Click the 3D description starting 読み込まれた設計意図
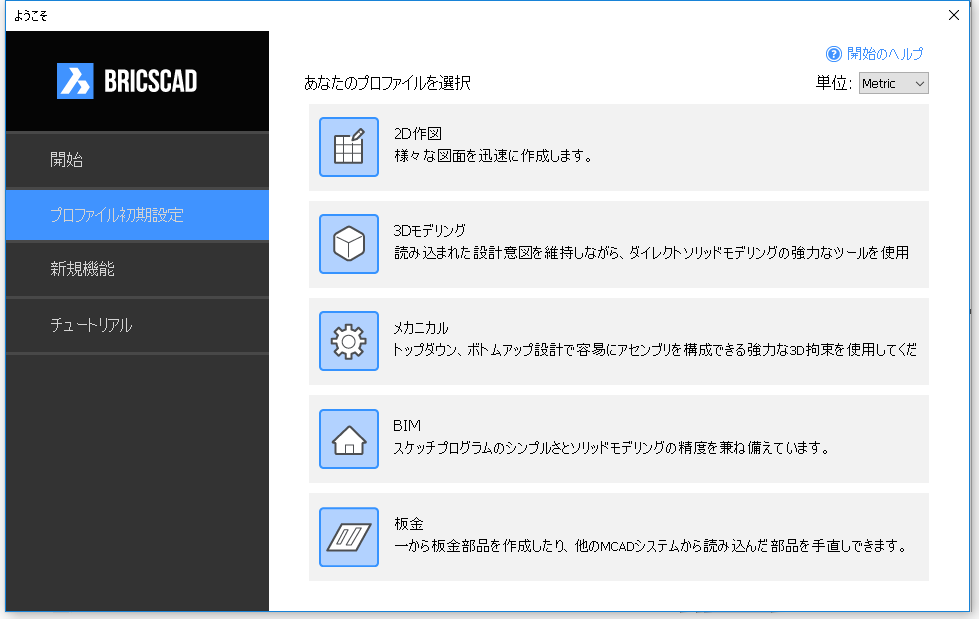Screen dimensions: 979x619 tap(651, 252)
